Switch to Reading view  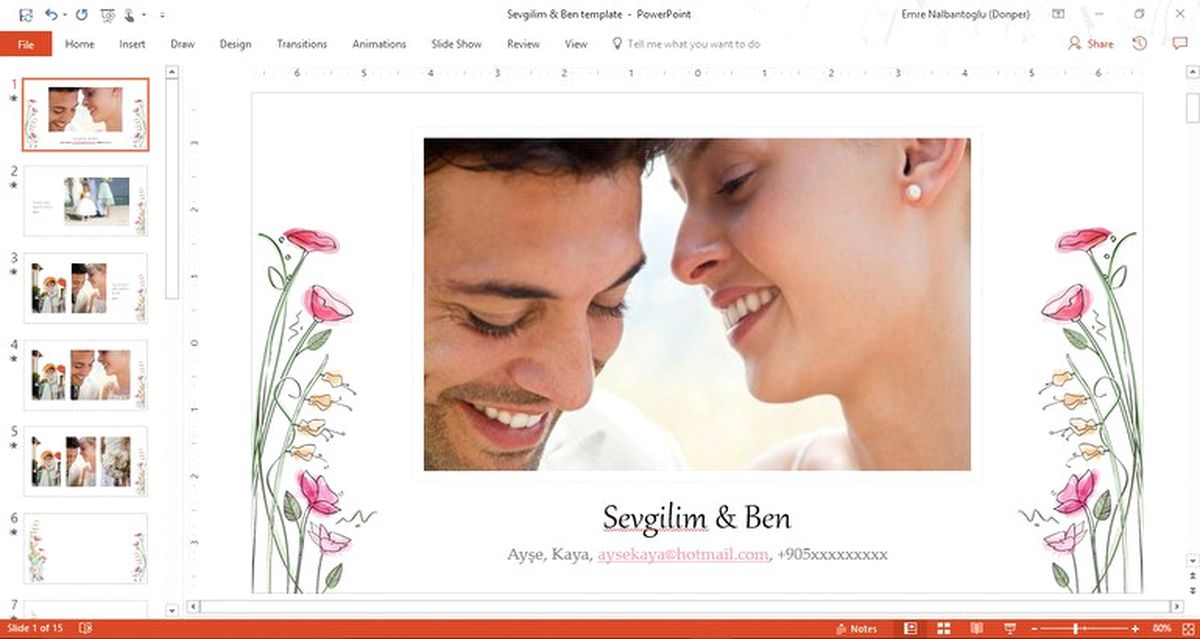[x=976, y=629]
